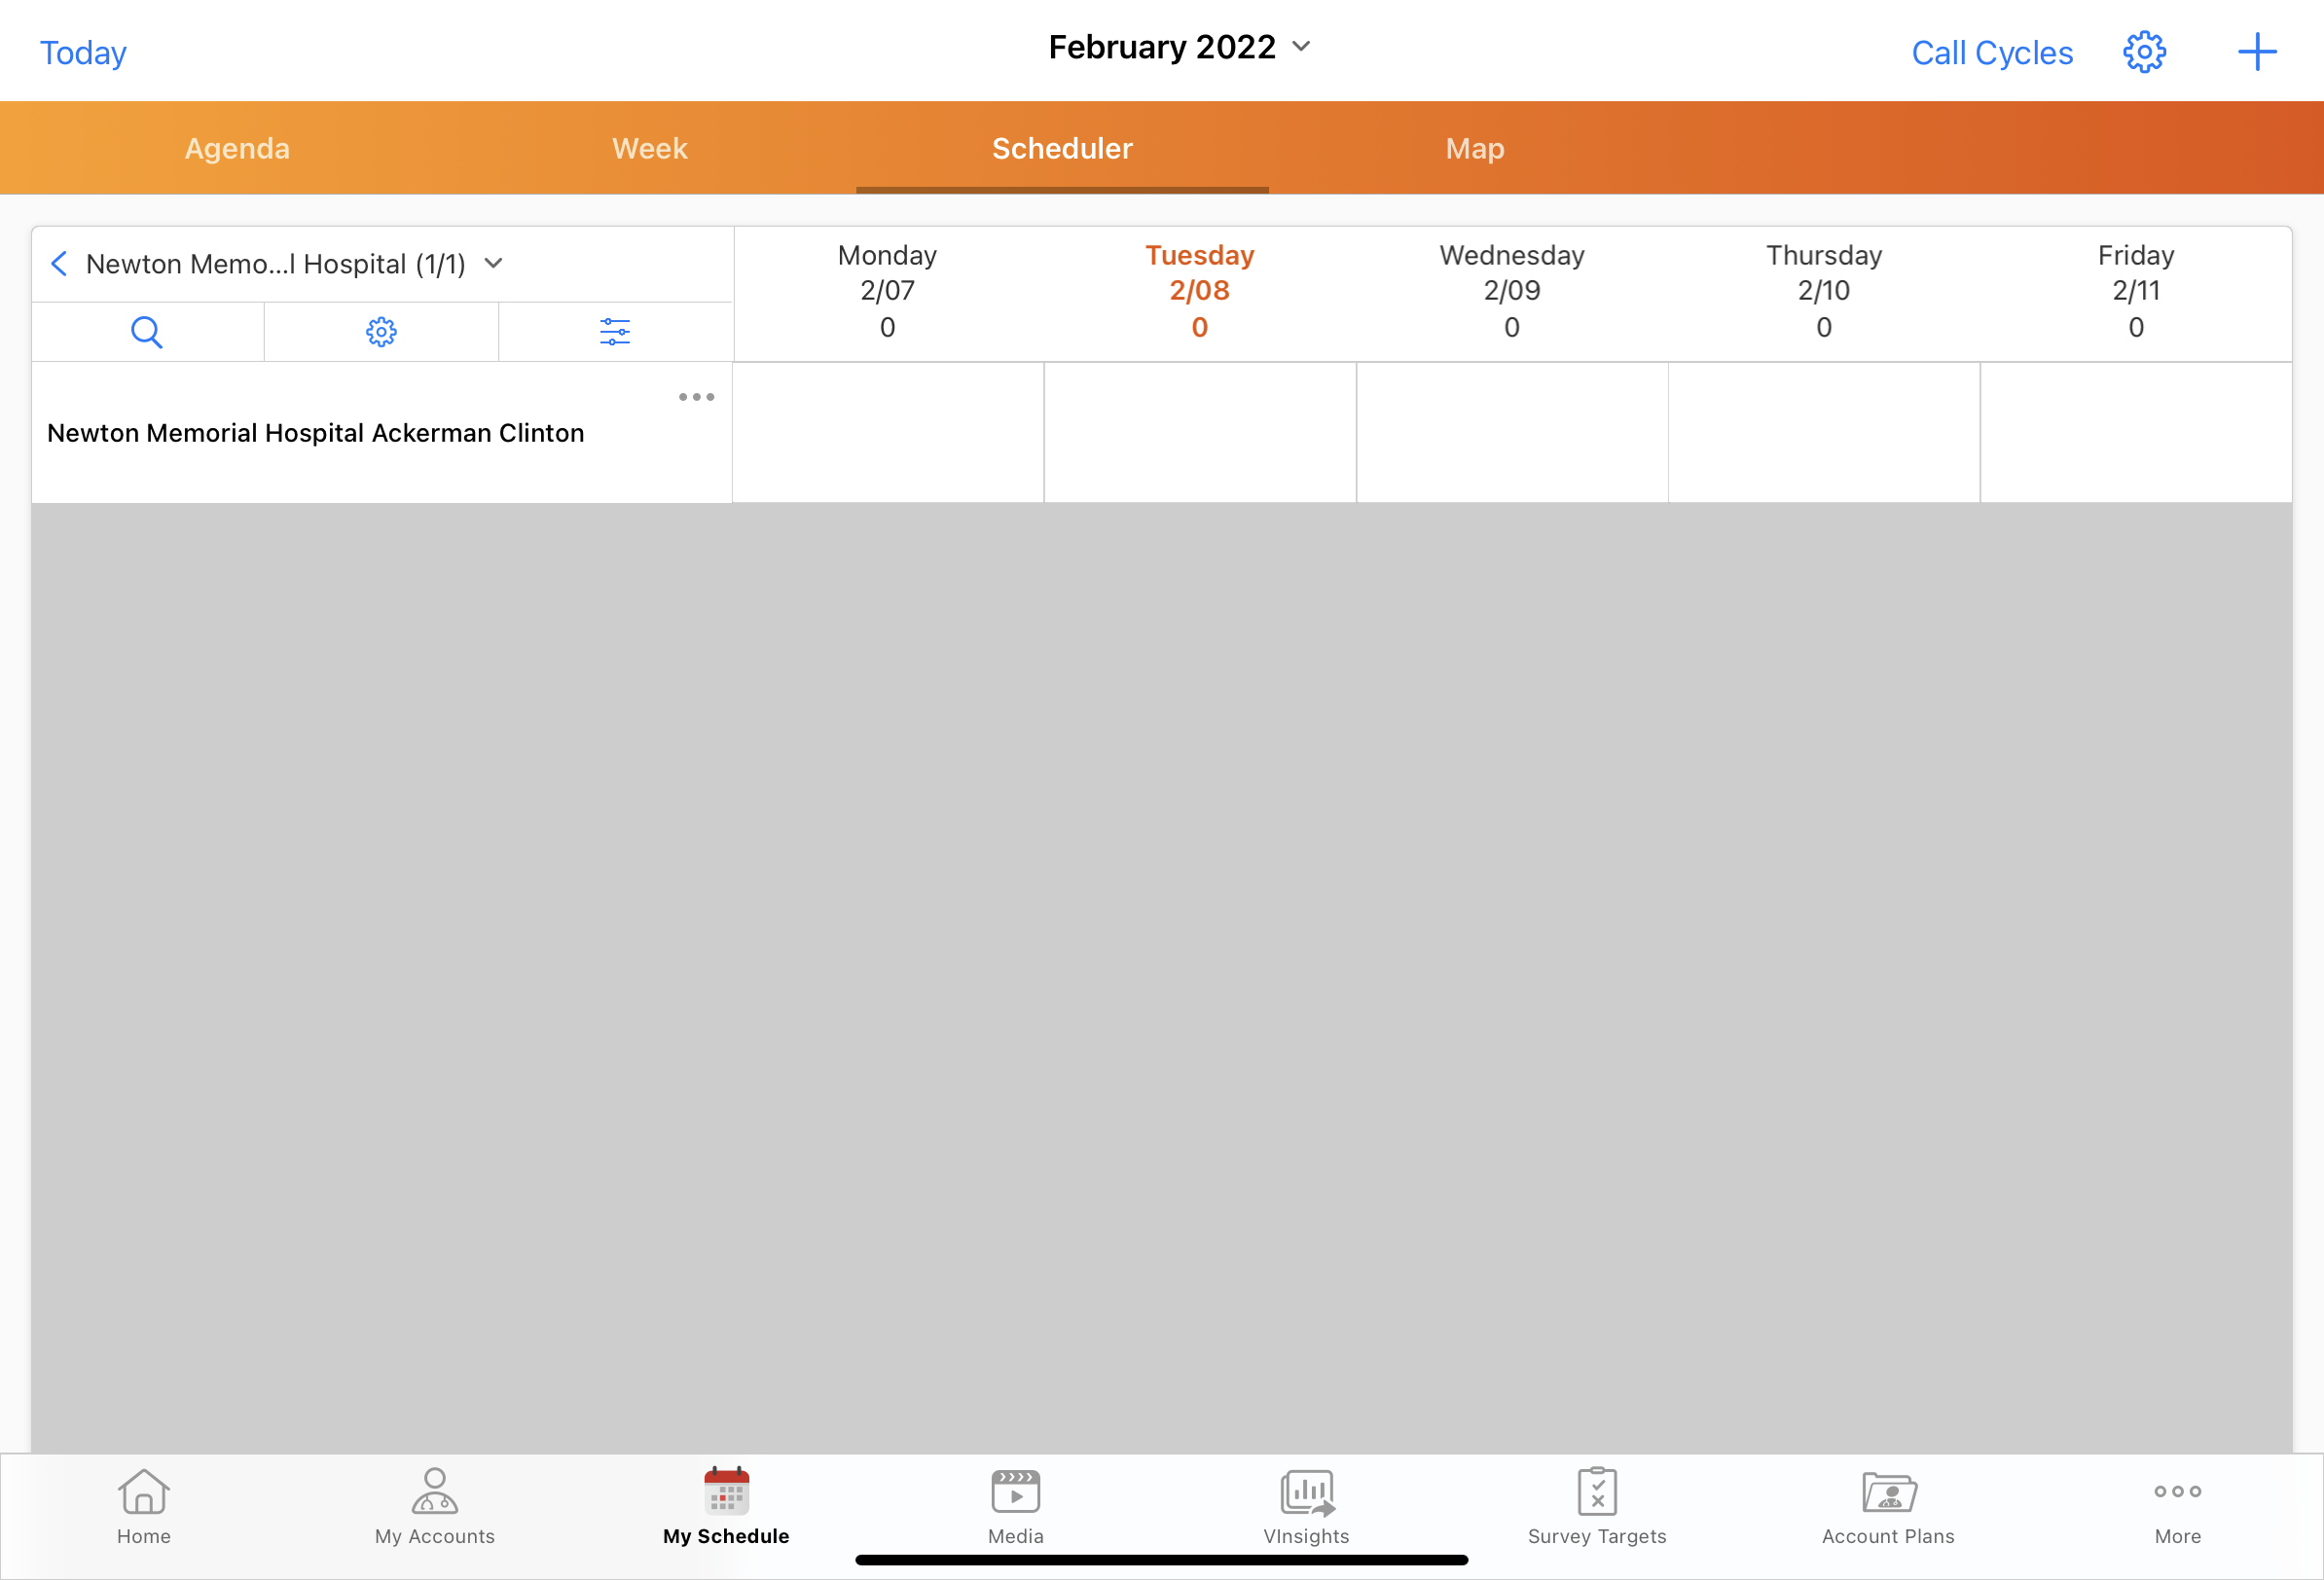Go back using the left chevron
2324x1580 pixels.
[60, 264]
